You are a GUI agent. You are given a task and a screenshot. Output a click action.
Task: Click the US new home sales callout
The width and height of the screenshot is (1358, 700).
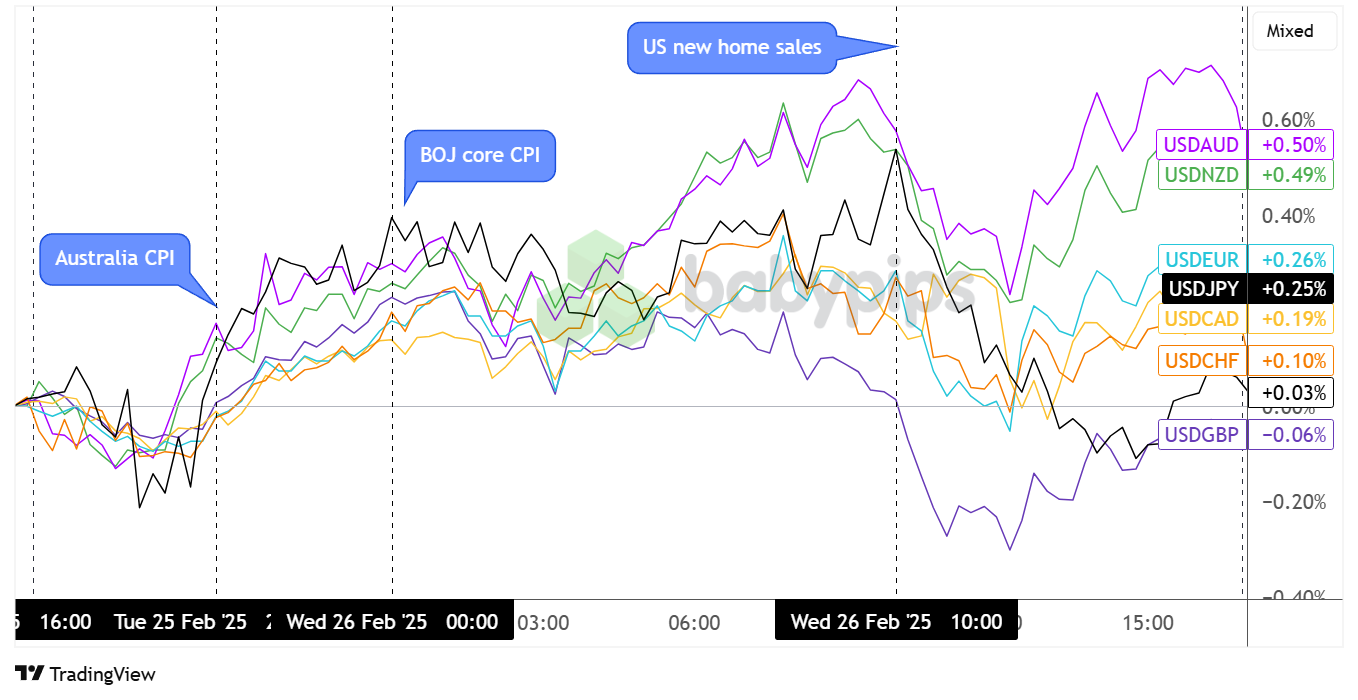[x=731, y=47]
